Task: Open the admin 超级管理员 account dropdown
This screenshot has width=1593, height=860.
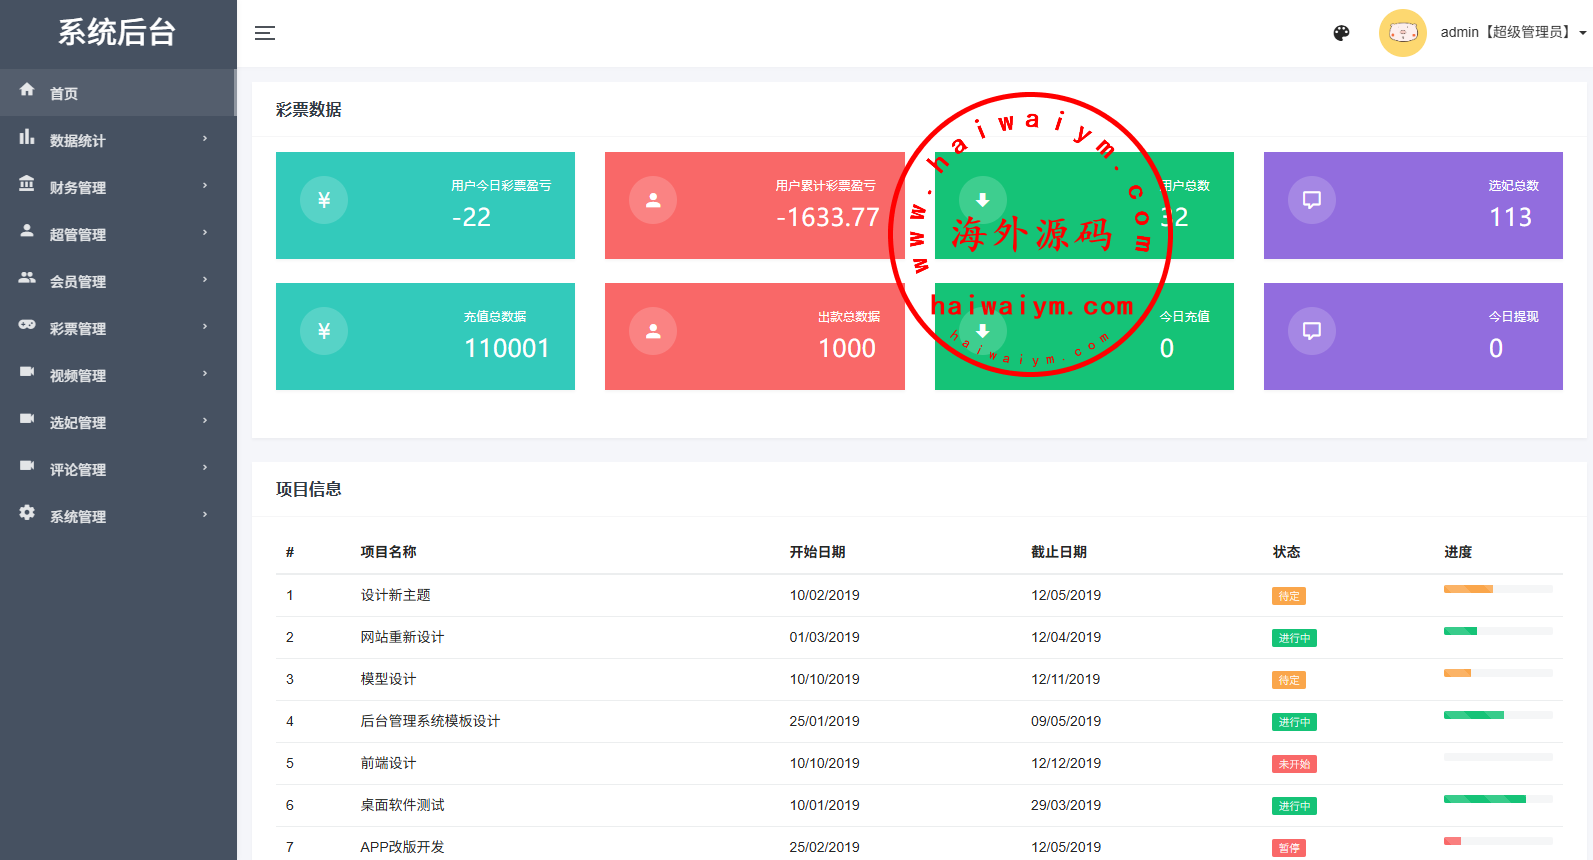Action: point(1512,33)
